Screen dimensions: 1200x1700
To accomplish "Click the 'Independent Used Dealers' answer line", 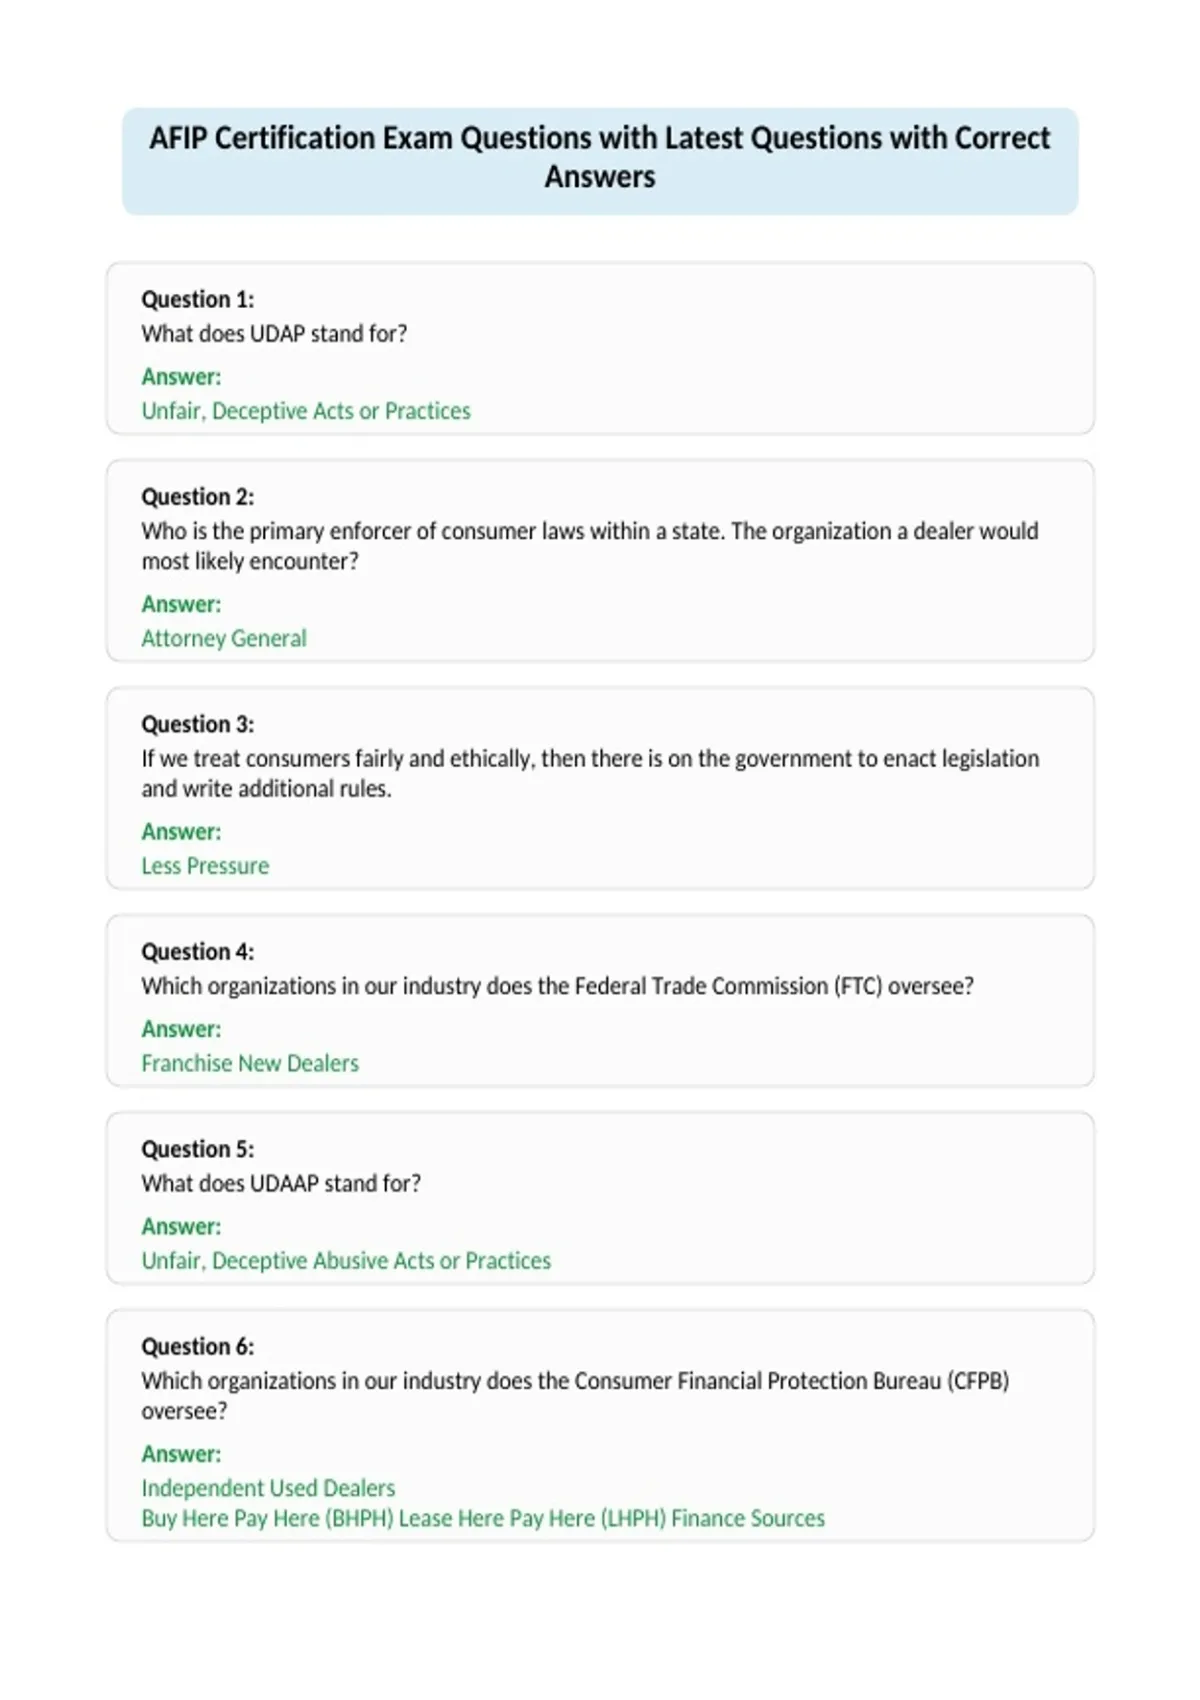I will (268, 1487).
